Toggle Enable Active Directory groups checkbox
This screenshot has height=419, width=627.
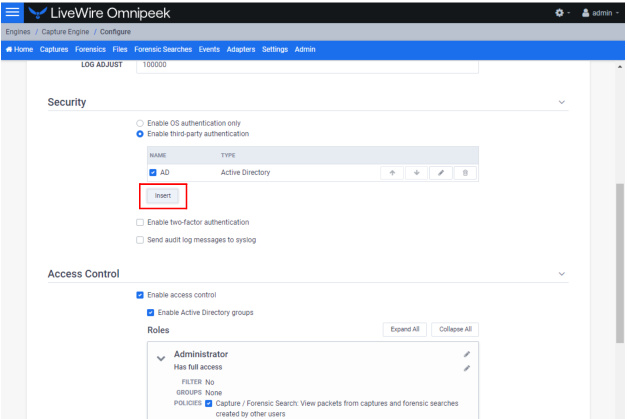click(150, 313)
